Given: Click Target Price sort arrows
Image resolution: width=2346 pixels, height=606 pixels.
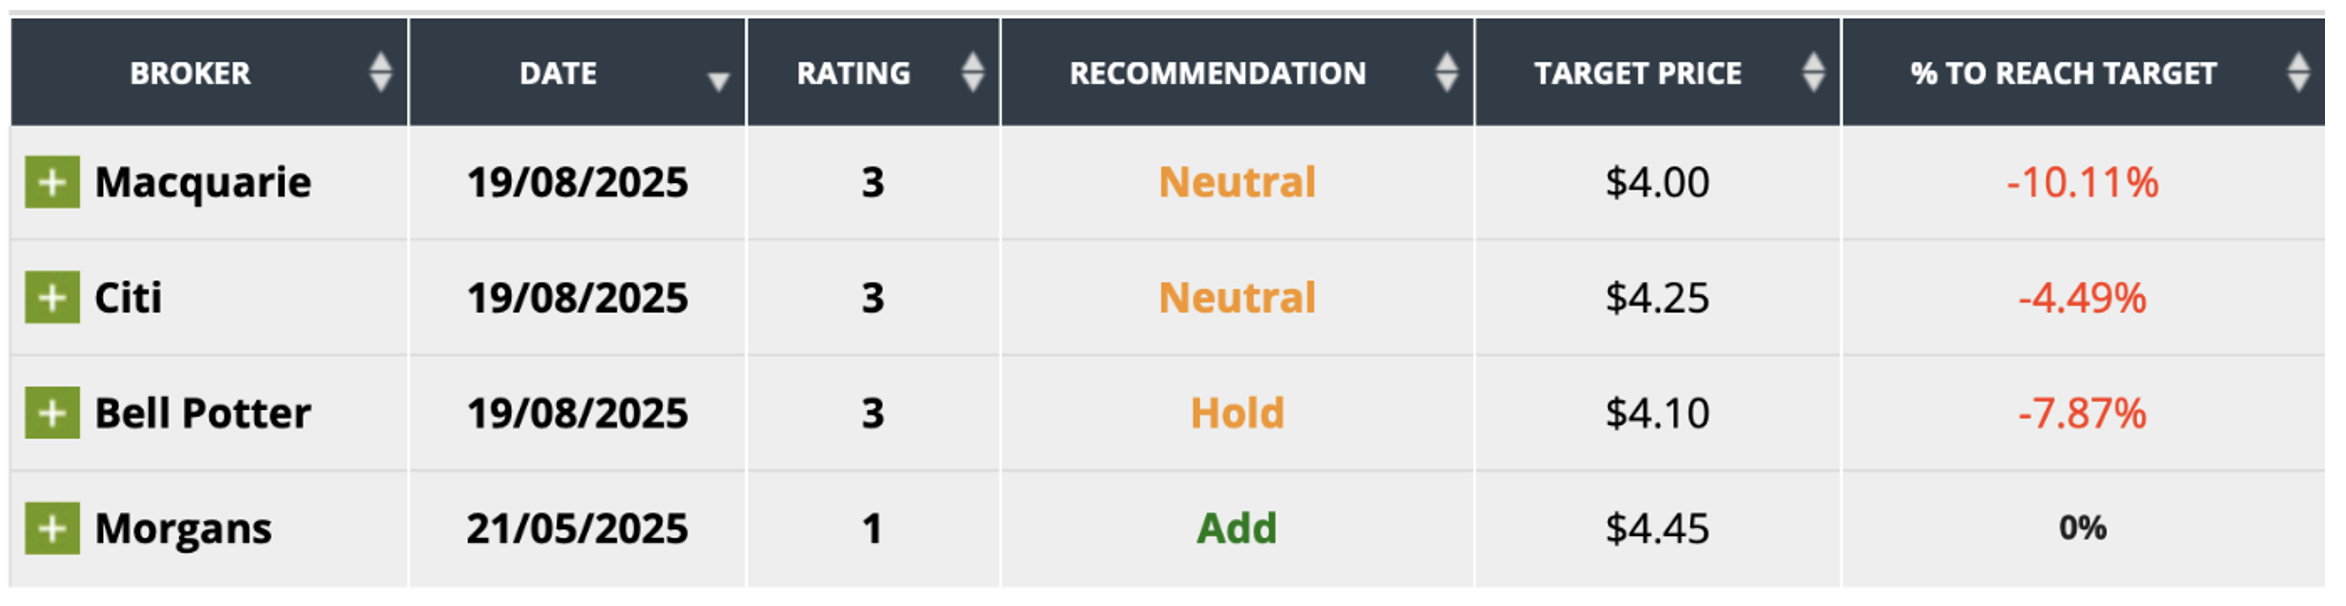Looking at the screenshot, I should (1813, 72).
